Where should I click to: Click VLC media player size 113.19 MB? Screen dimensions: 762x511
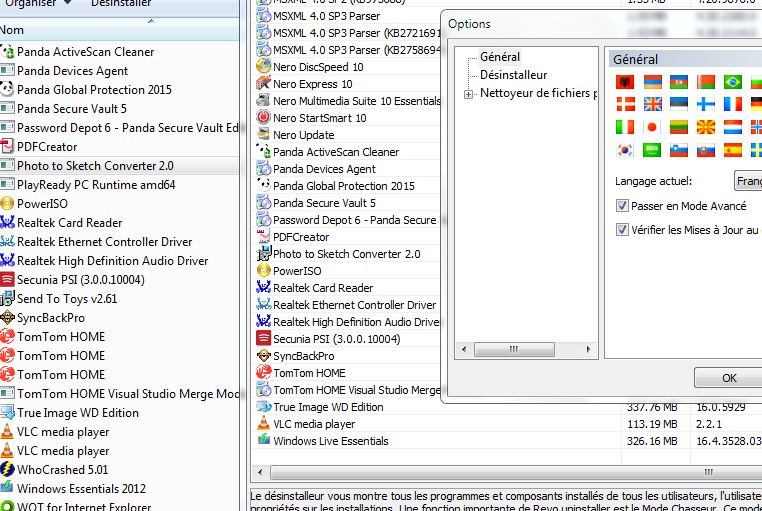pos(652,424)
